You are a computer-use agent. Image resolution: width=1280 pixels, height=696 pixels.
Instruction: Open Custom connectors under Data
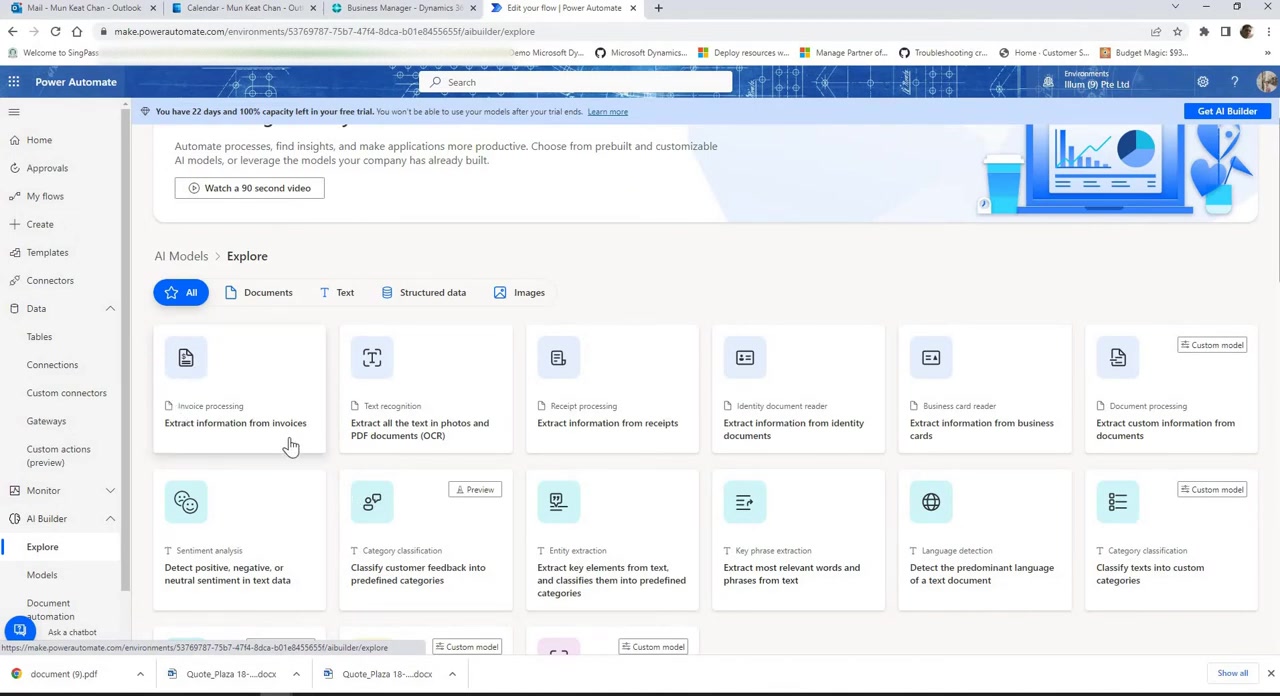[x=66, y=393]
